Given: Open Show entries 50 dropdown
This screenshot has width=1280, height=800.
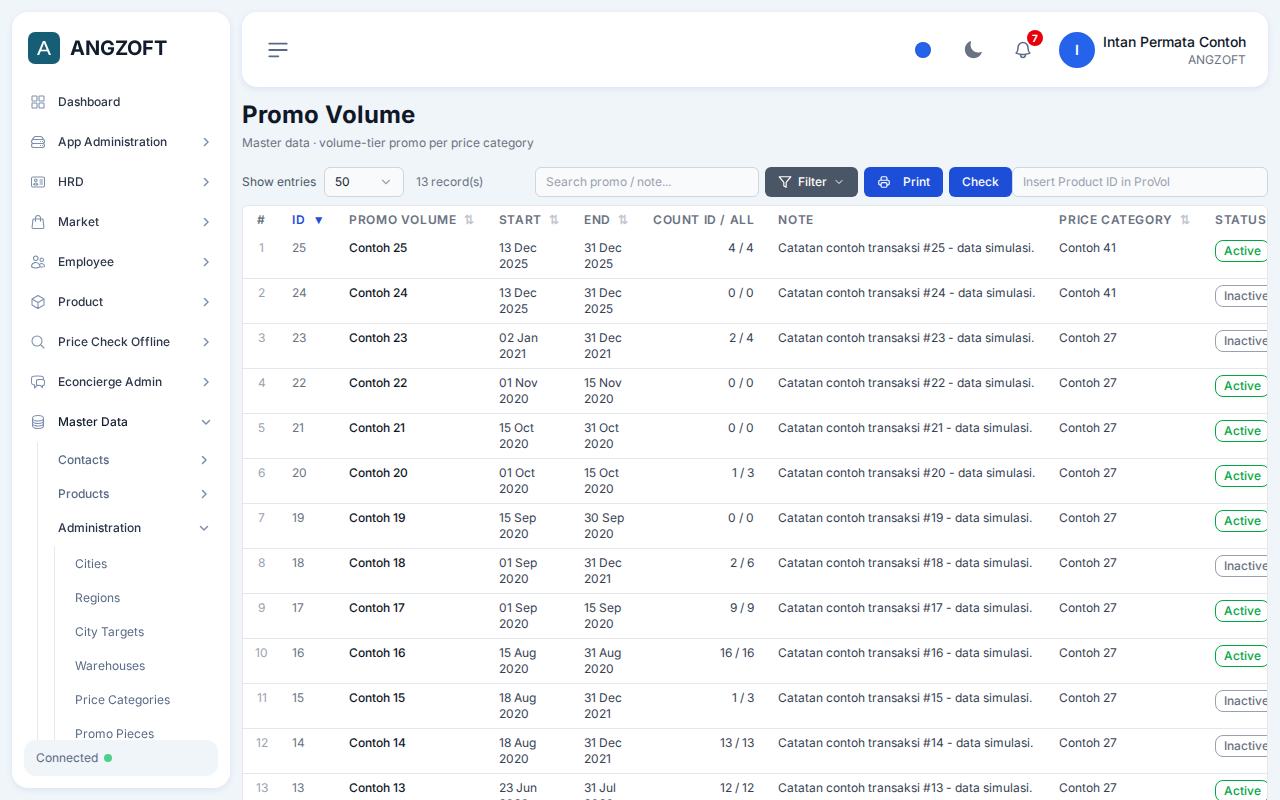Looking at the screenshot, I should (x=364, y=182).
